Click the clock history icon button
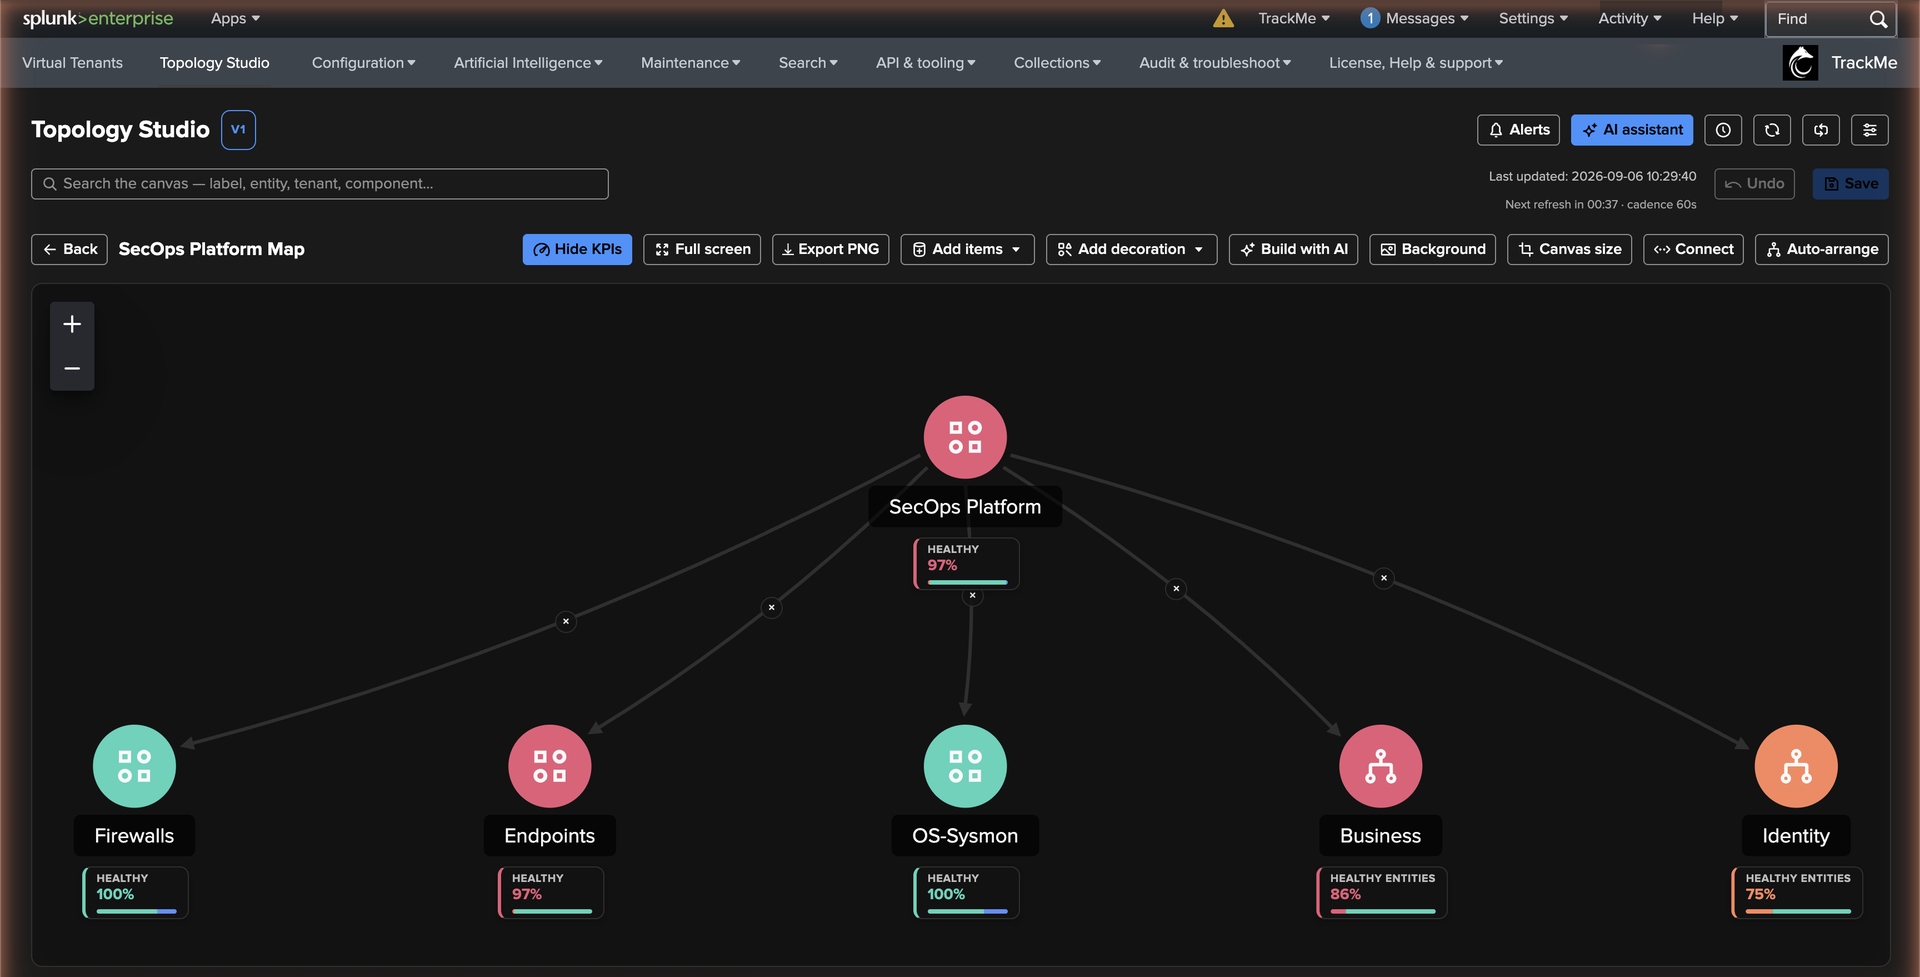 (1723, 130)
